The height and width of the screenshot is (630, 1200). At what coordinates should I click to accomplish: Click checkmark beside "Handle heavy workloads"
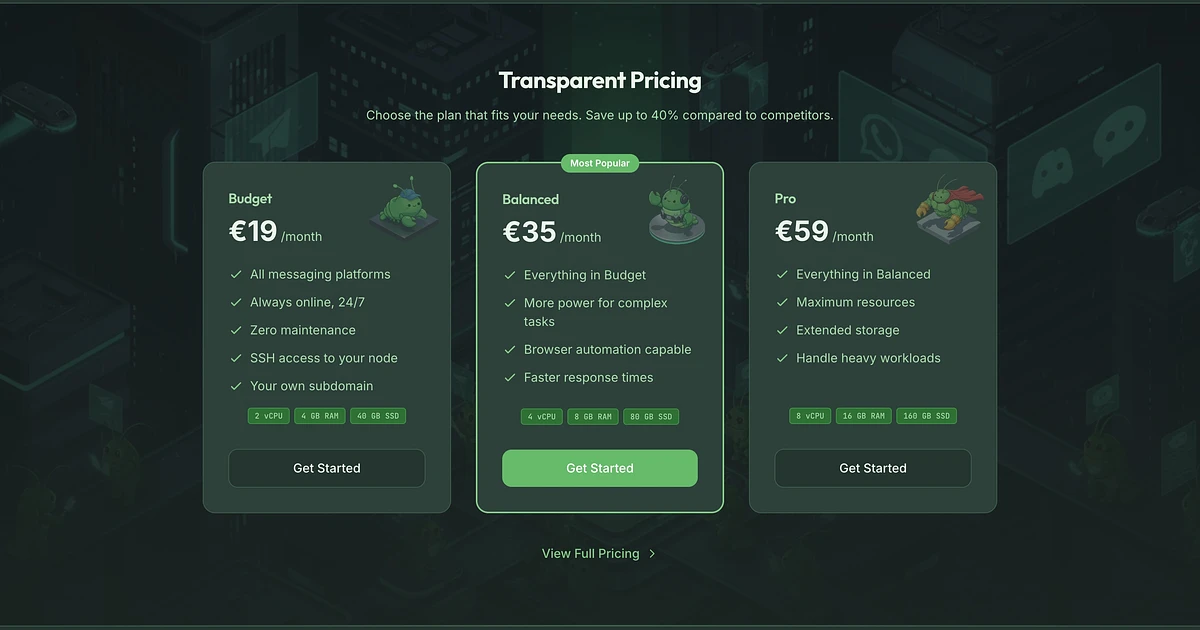coord(782,357)
